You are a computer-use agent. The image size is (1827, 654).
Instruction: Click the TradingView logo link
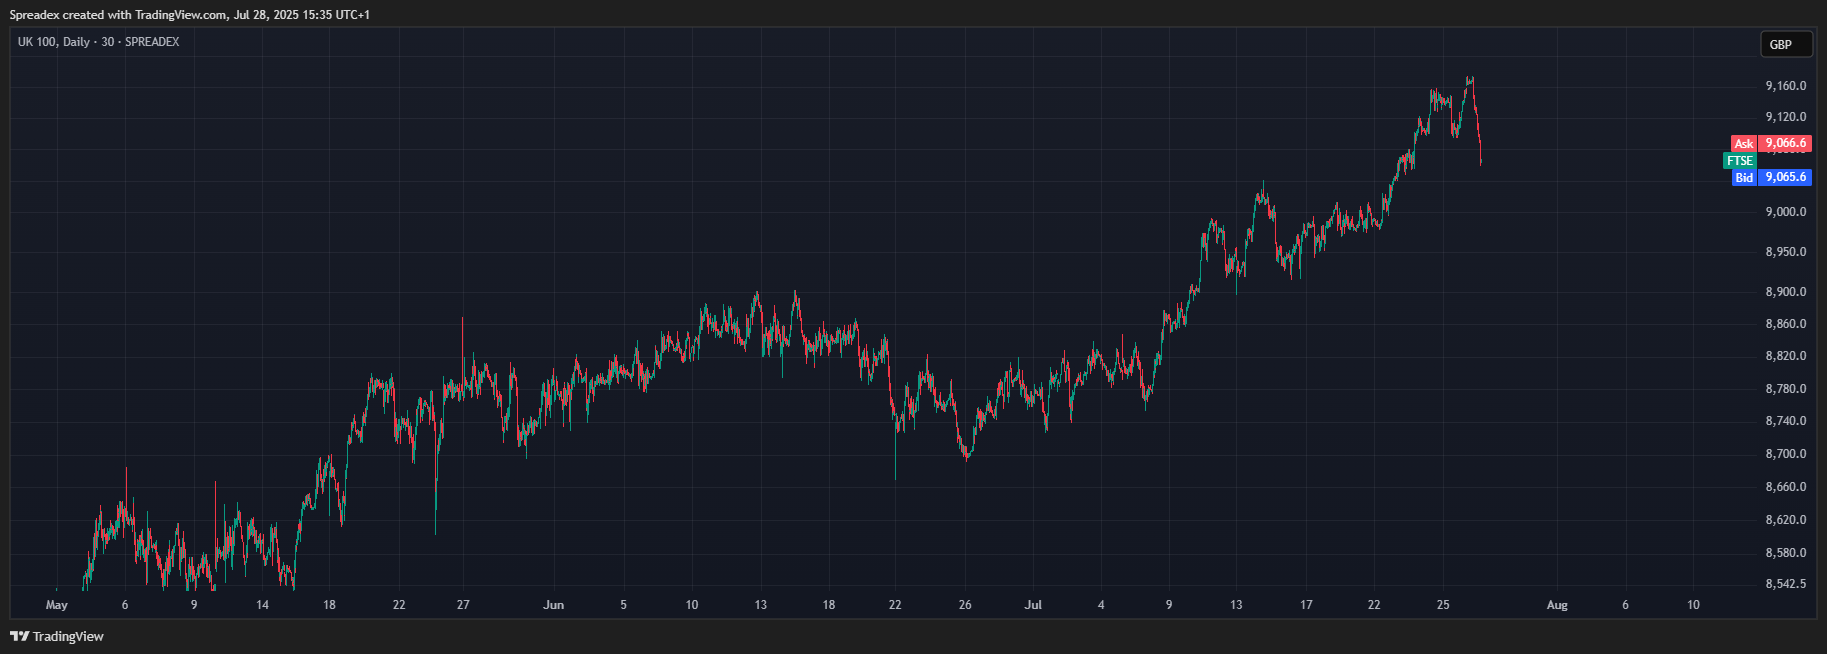tap(57, 636)
